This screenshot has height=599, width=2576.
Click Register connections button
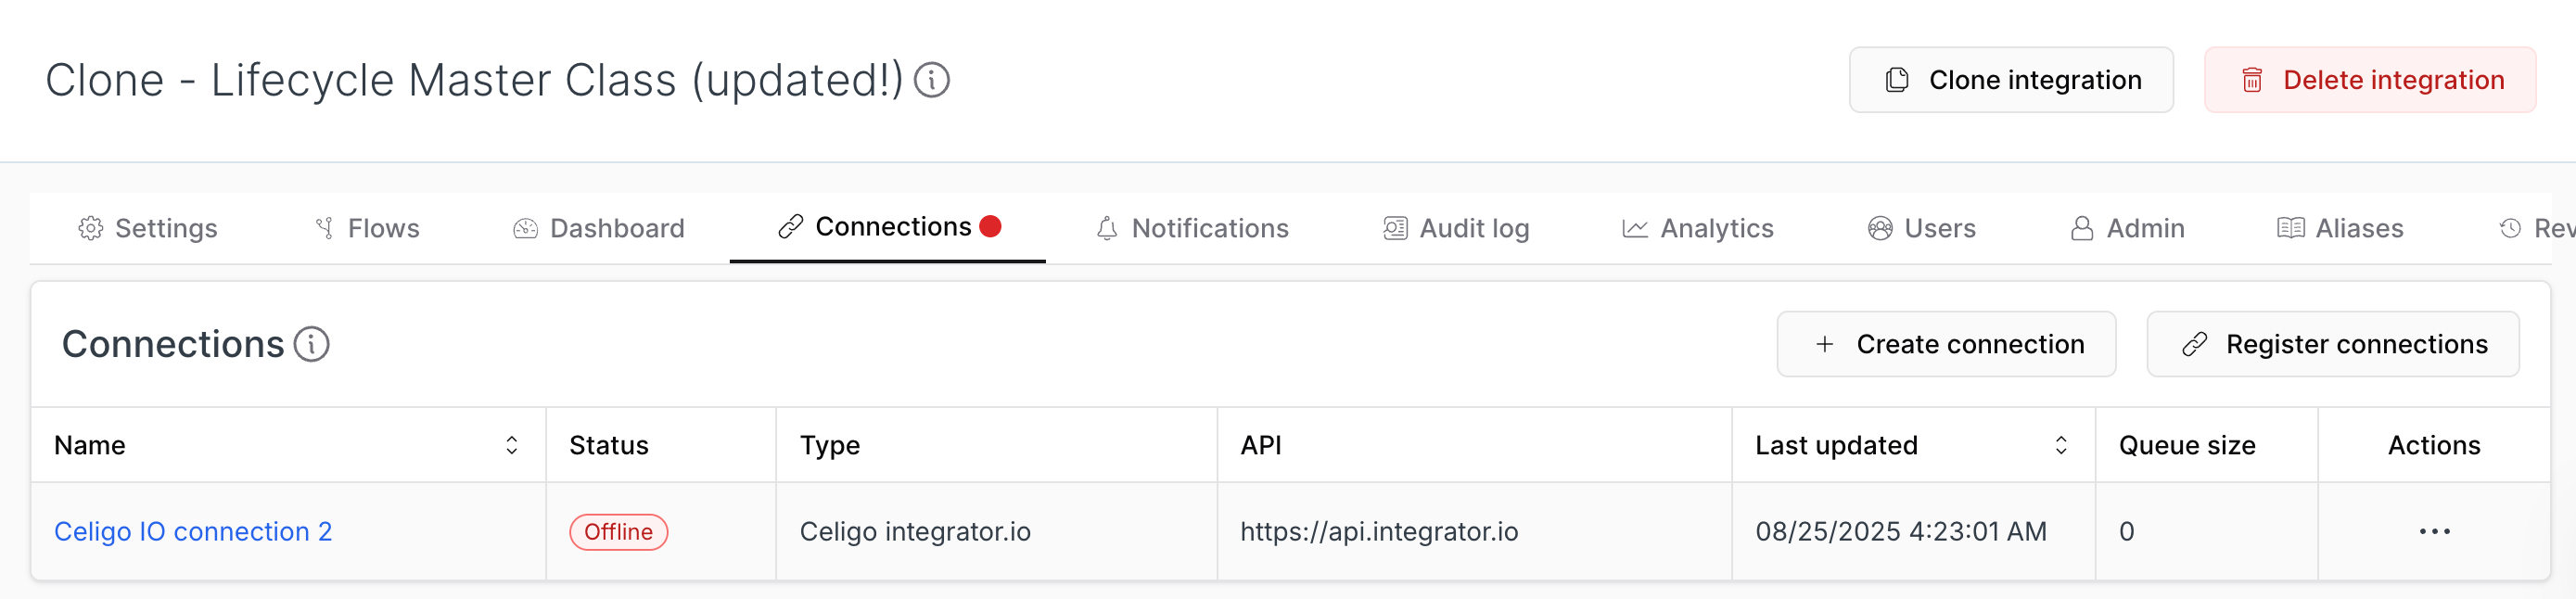pos(2333,344)
